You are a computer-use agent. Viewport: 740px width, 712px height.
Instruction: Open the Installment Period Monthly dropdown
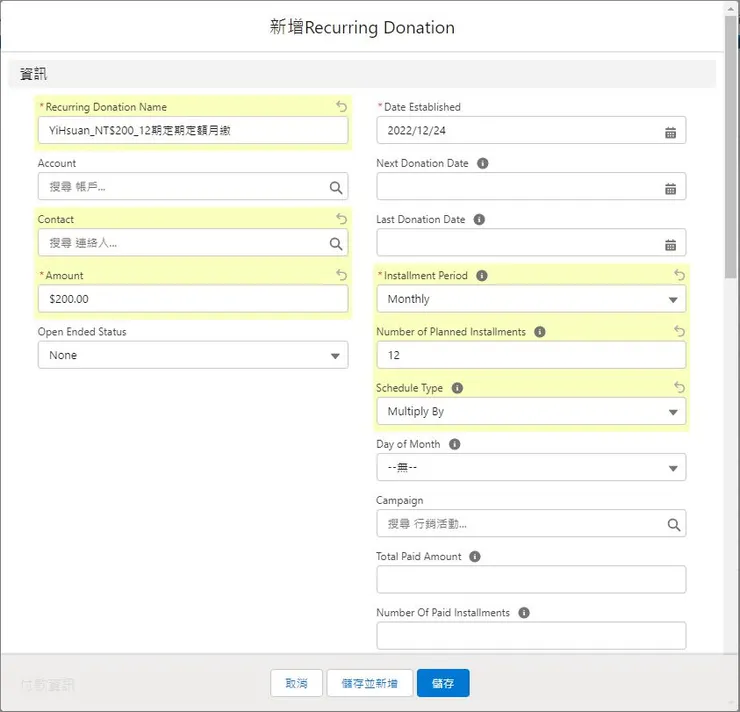(531, 299)
